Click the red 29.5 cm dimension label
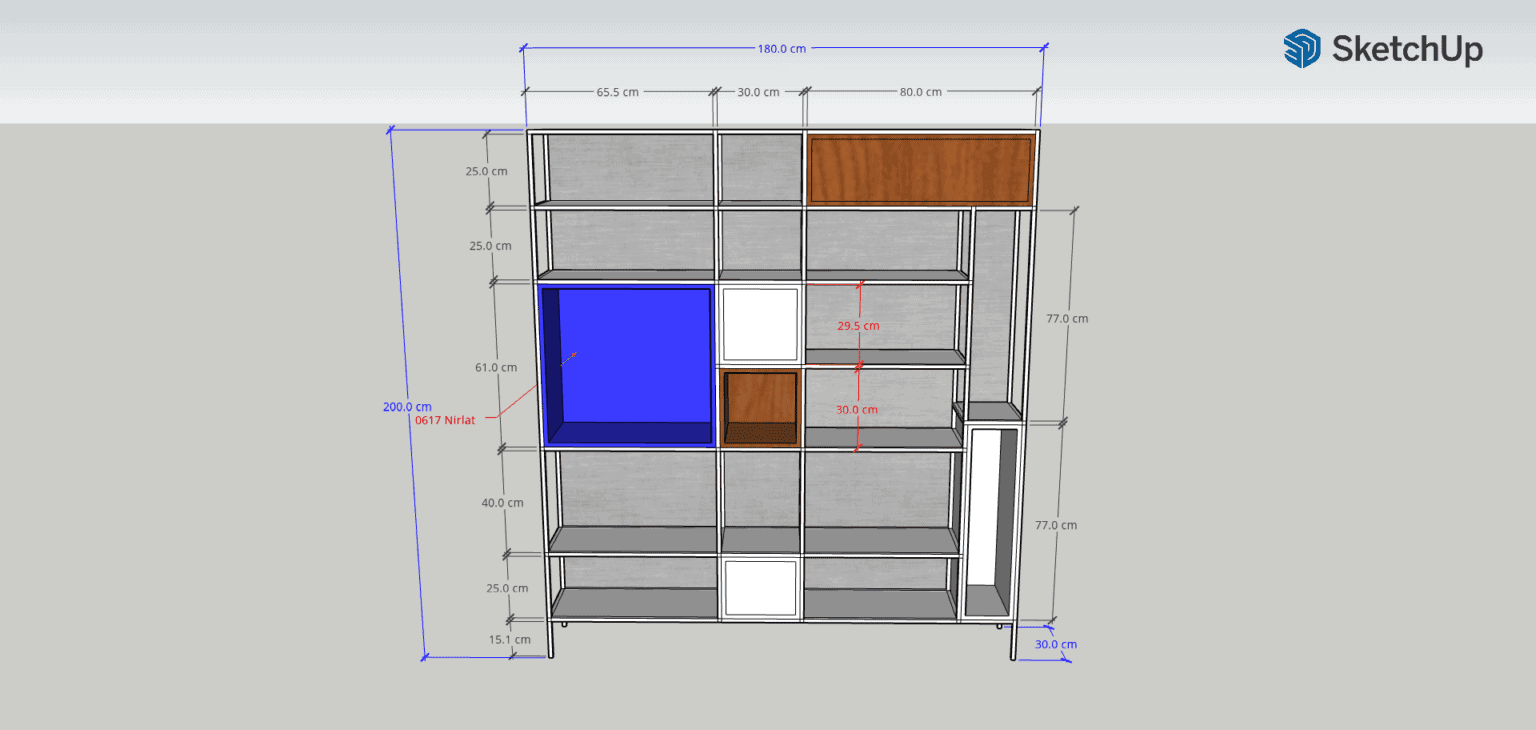This screenshot has width=1536, height=730. coord(858,325)
